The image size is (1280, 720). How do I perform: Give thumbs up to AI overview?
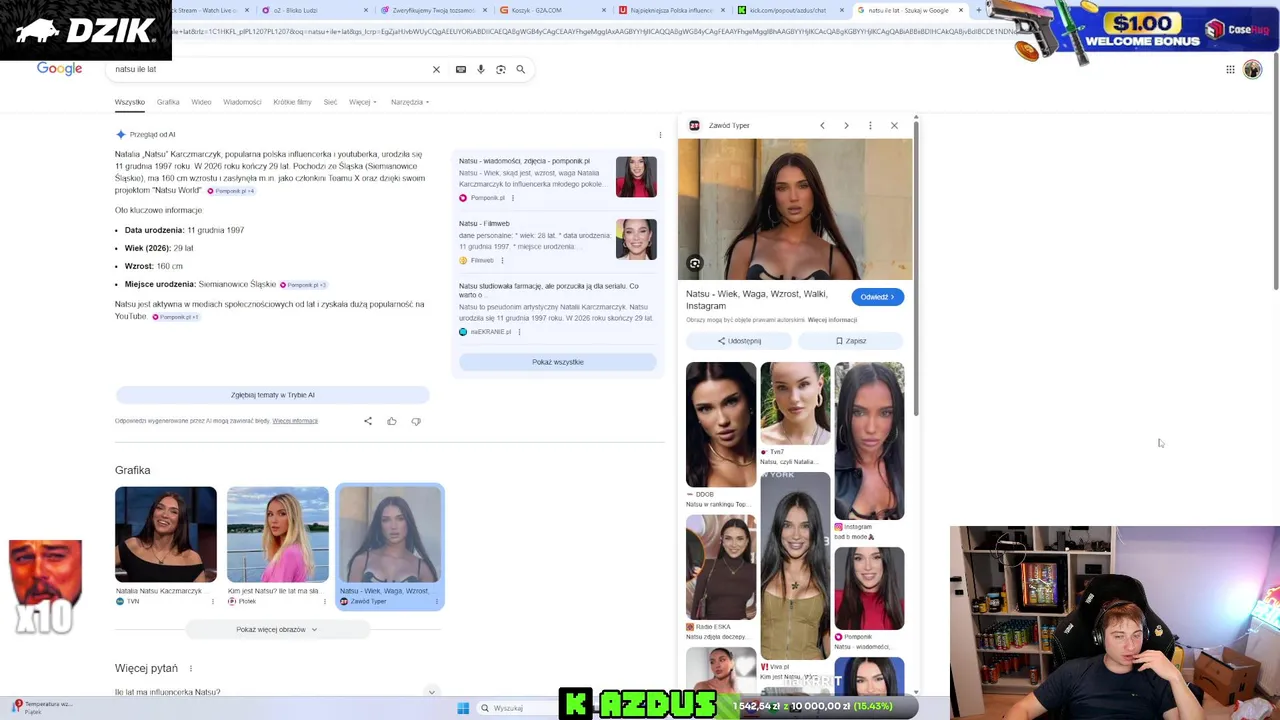pyautogui.click(x=391, y=421)
